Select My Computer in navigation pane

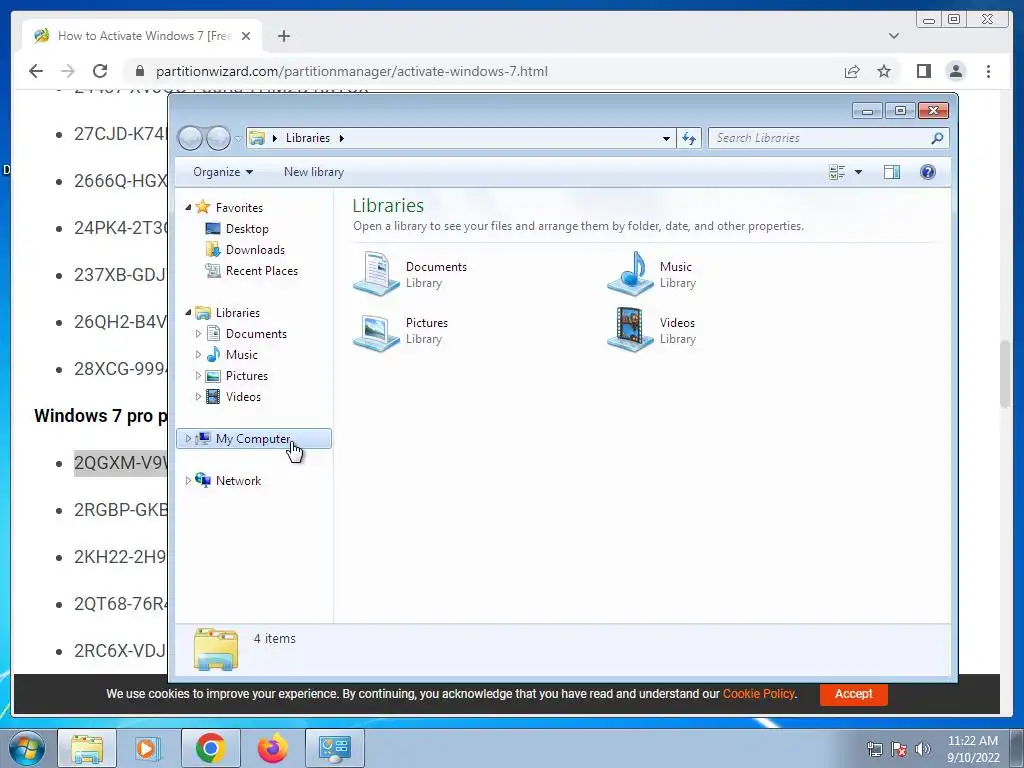[254, 439]
